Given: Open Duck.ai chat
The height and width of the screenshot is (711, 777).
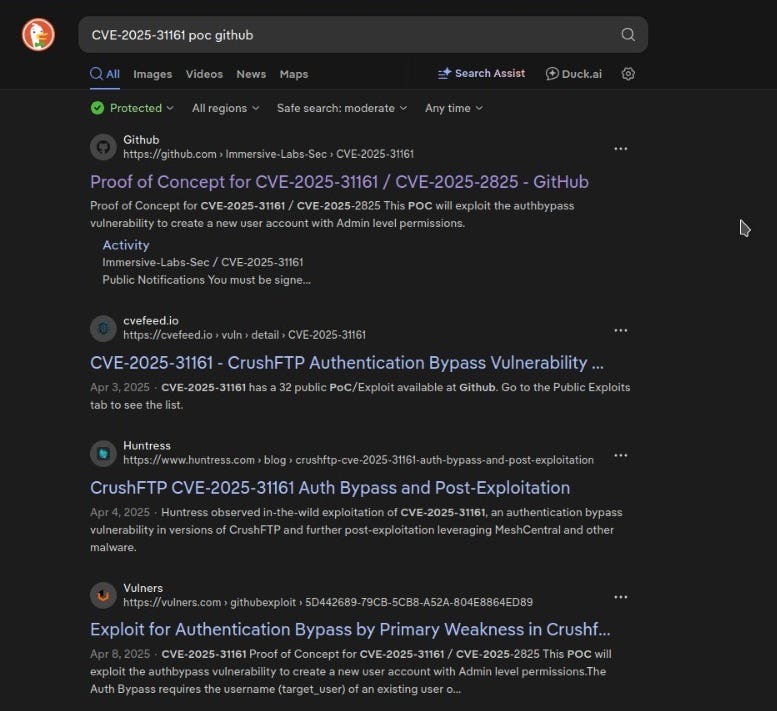Looking at the screenshot, I should click(574, 74).
